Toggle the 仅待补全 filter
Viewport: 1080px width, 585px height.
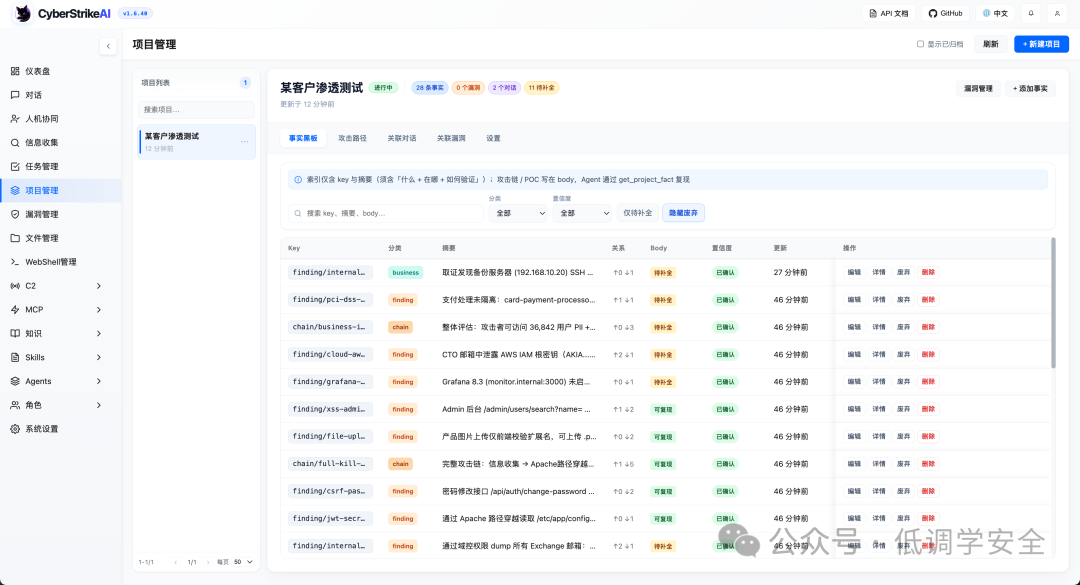[637, 213]
